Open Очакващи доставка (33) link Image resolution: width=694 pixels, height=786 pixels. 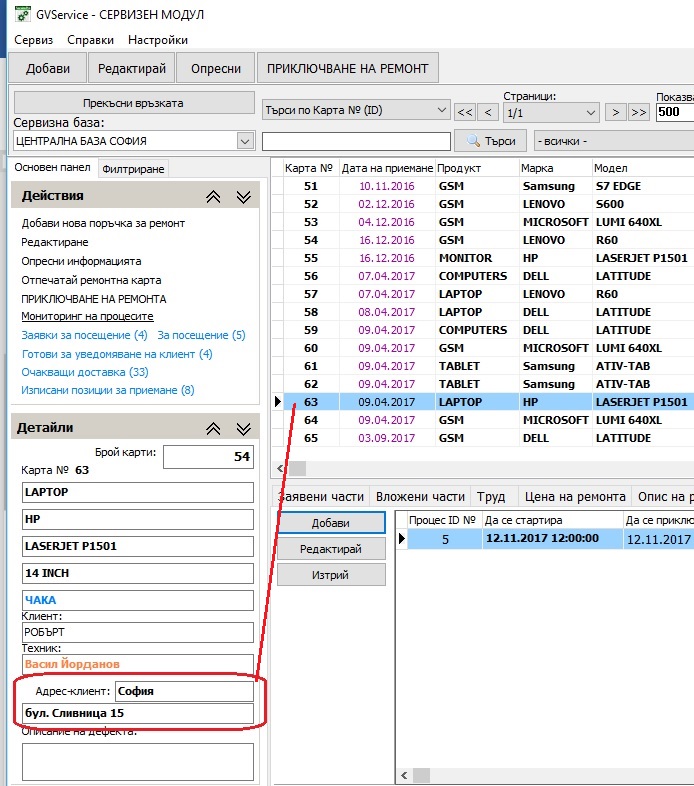pyautogui.click(x=85, y=372)
